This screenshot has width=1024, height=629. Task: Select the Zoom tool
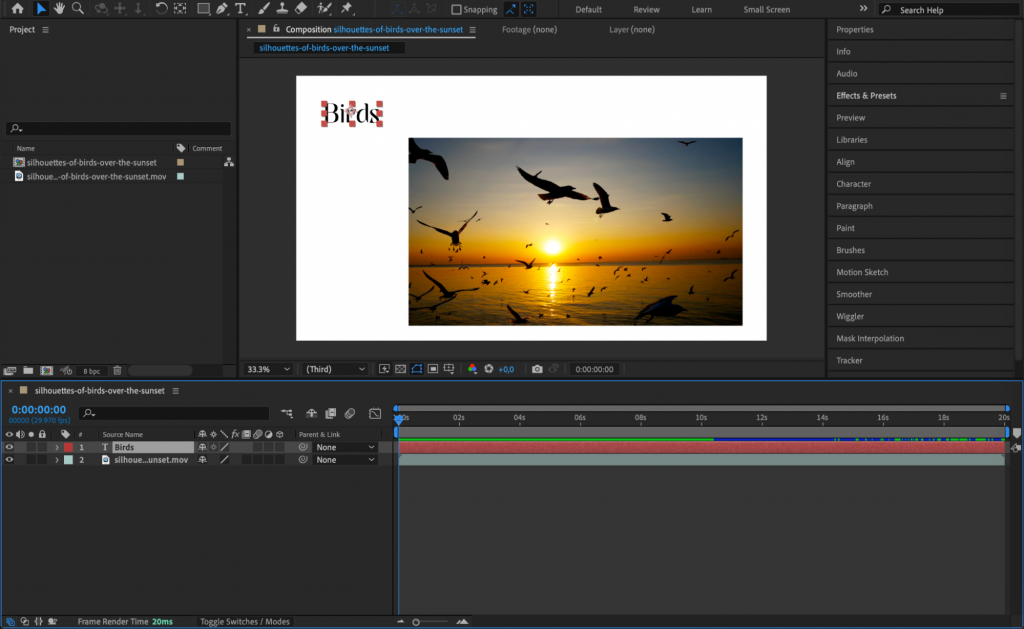(x=76, y=9)
